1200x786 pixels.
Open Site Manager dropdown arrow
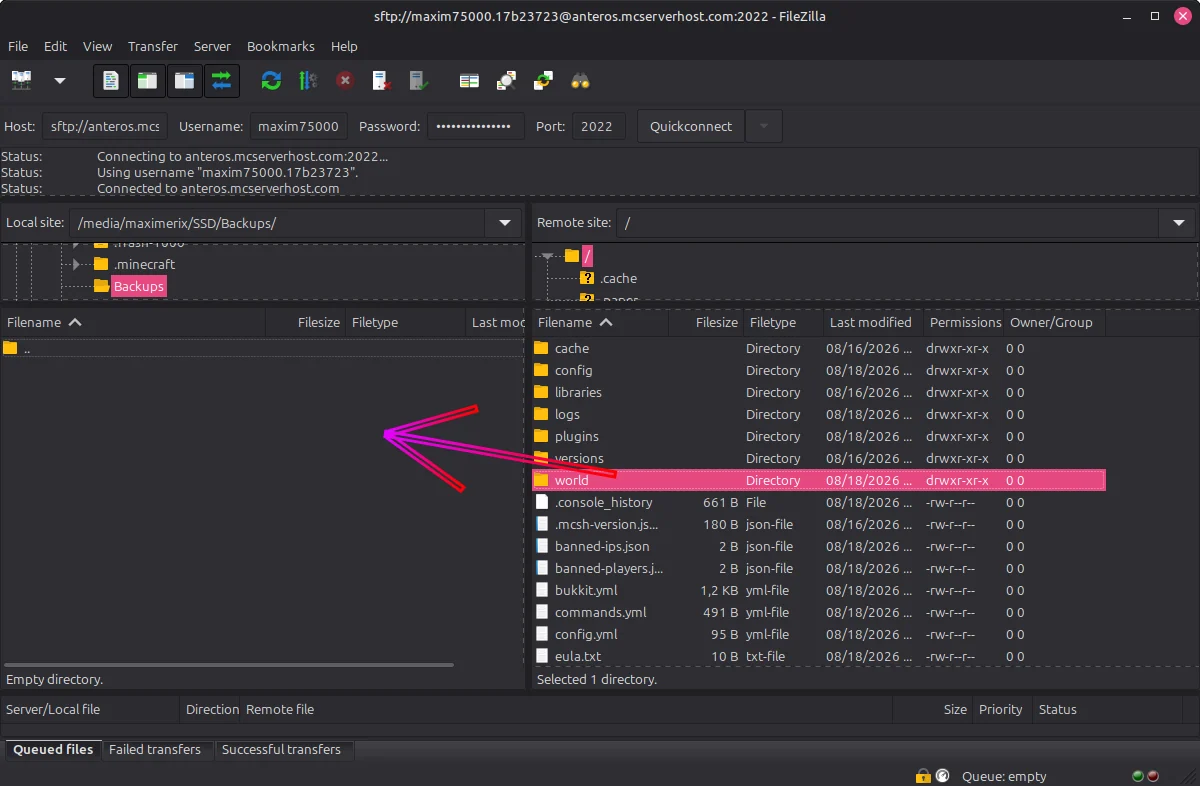pyautogui.click(x=60, y=80)
